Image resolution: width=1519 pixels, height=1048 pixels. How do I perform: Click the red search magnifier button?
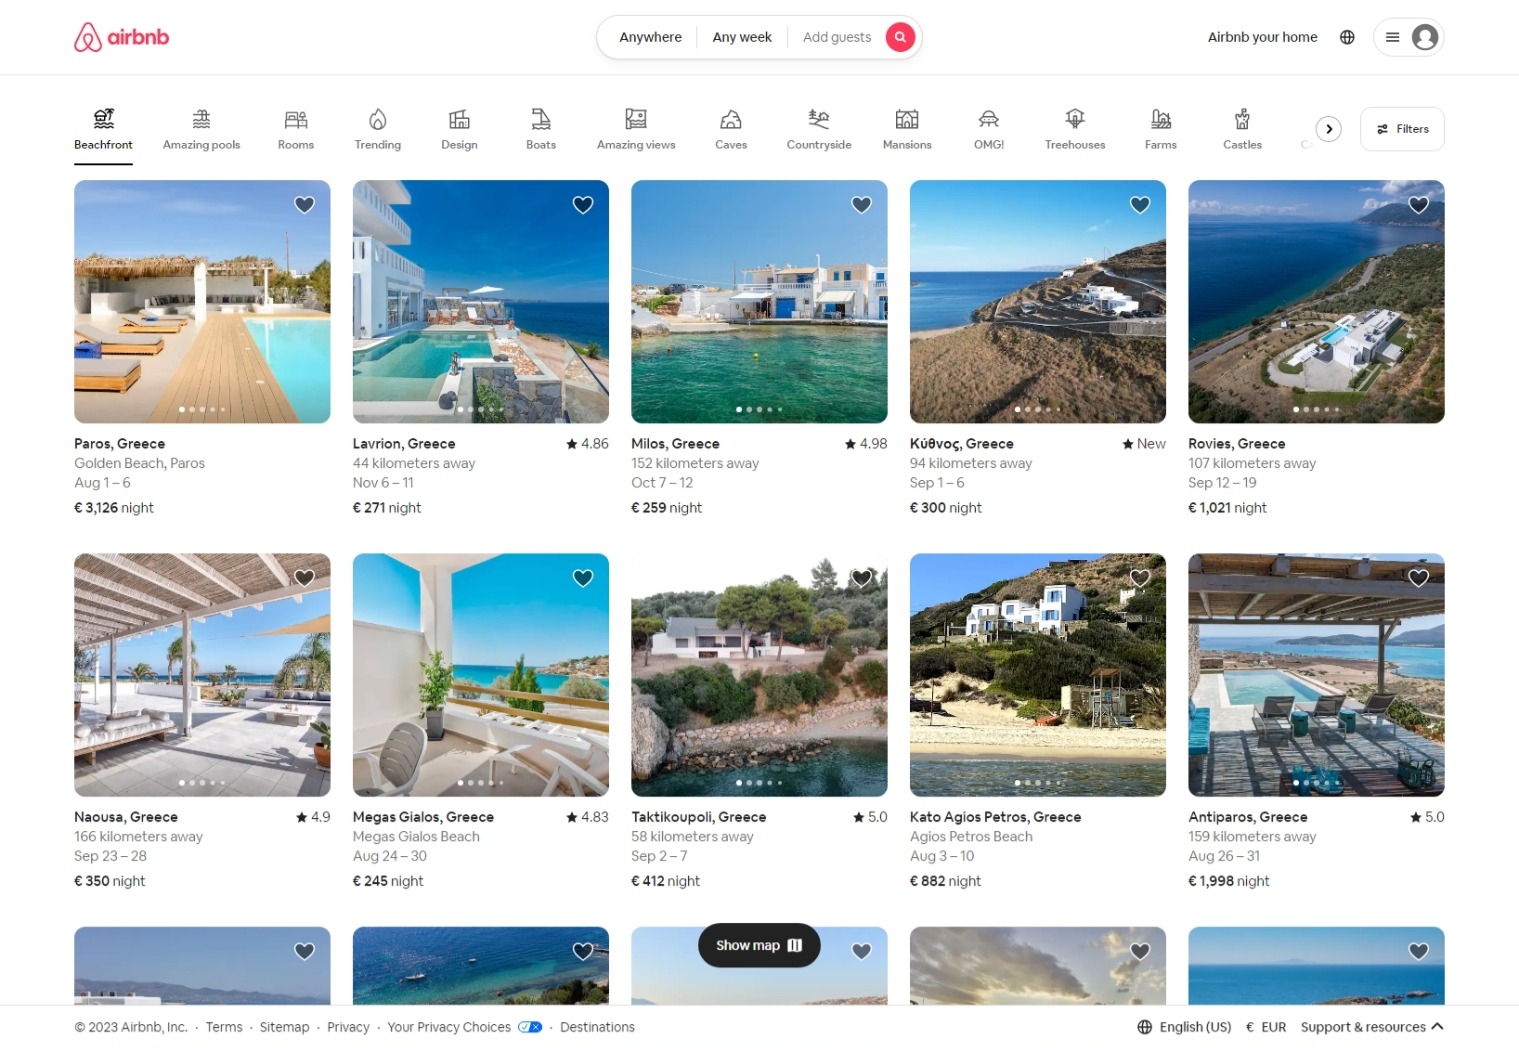pos(900,37)
